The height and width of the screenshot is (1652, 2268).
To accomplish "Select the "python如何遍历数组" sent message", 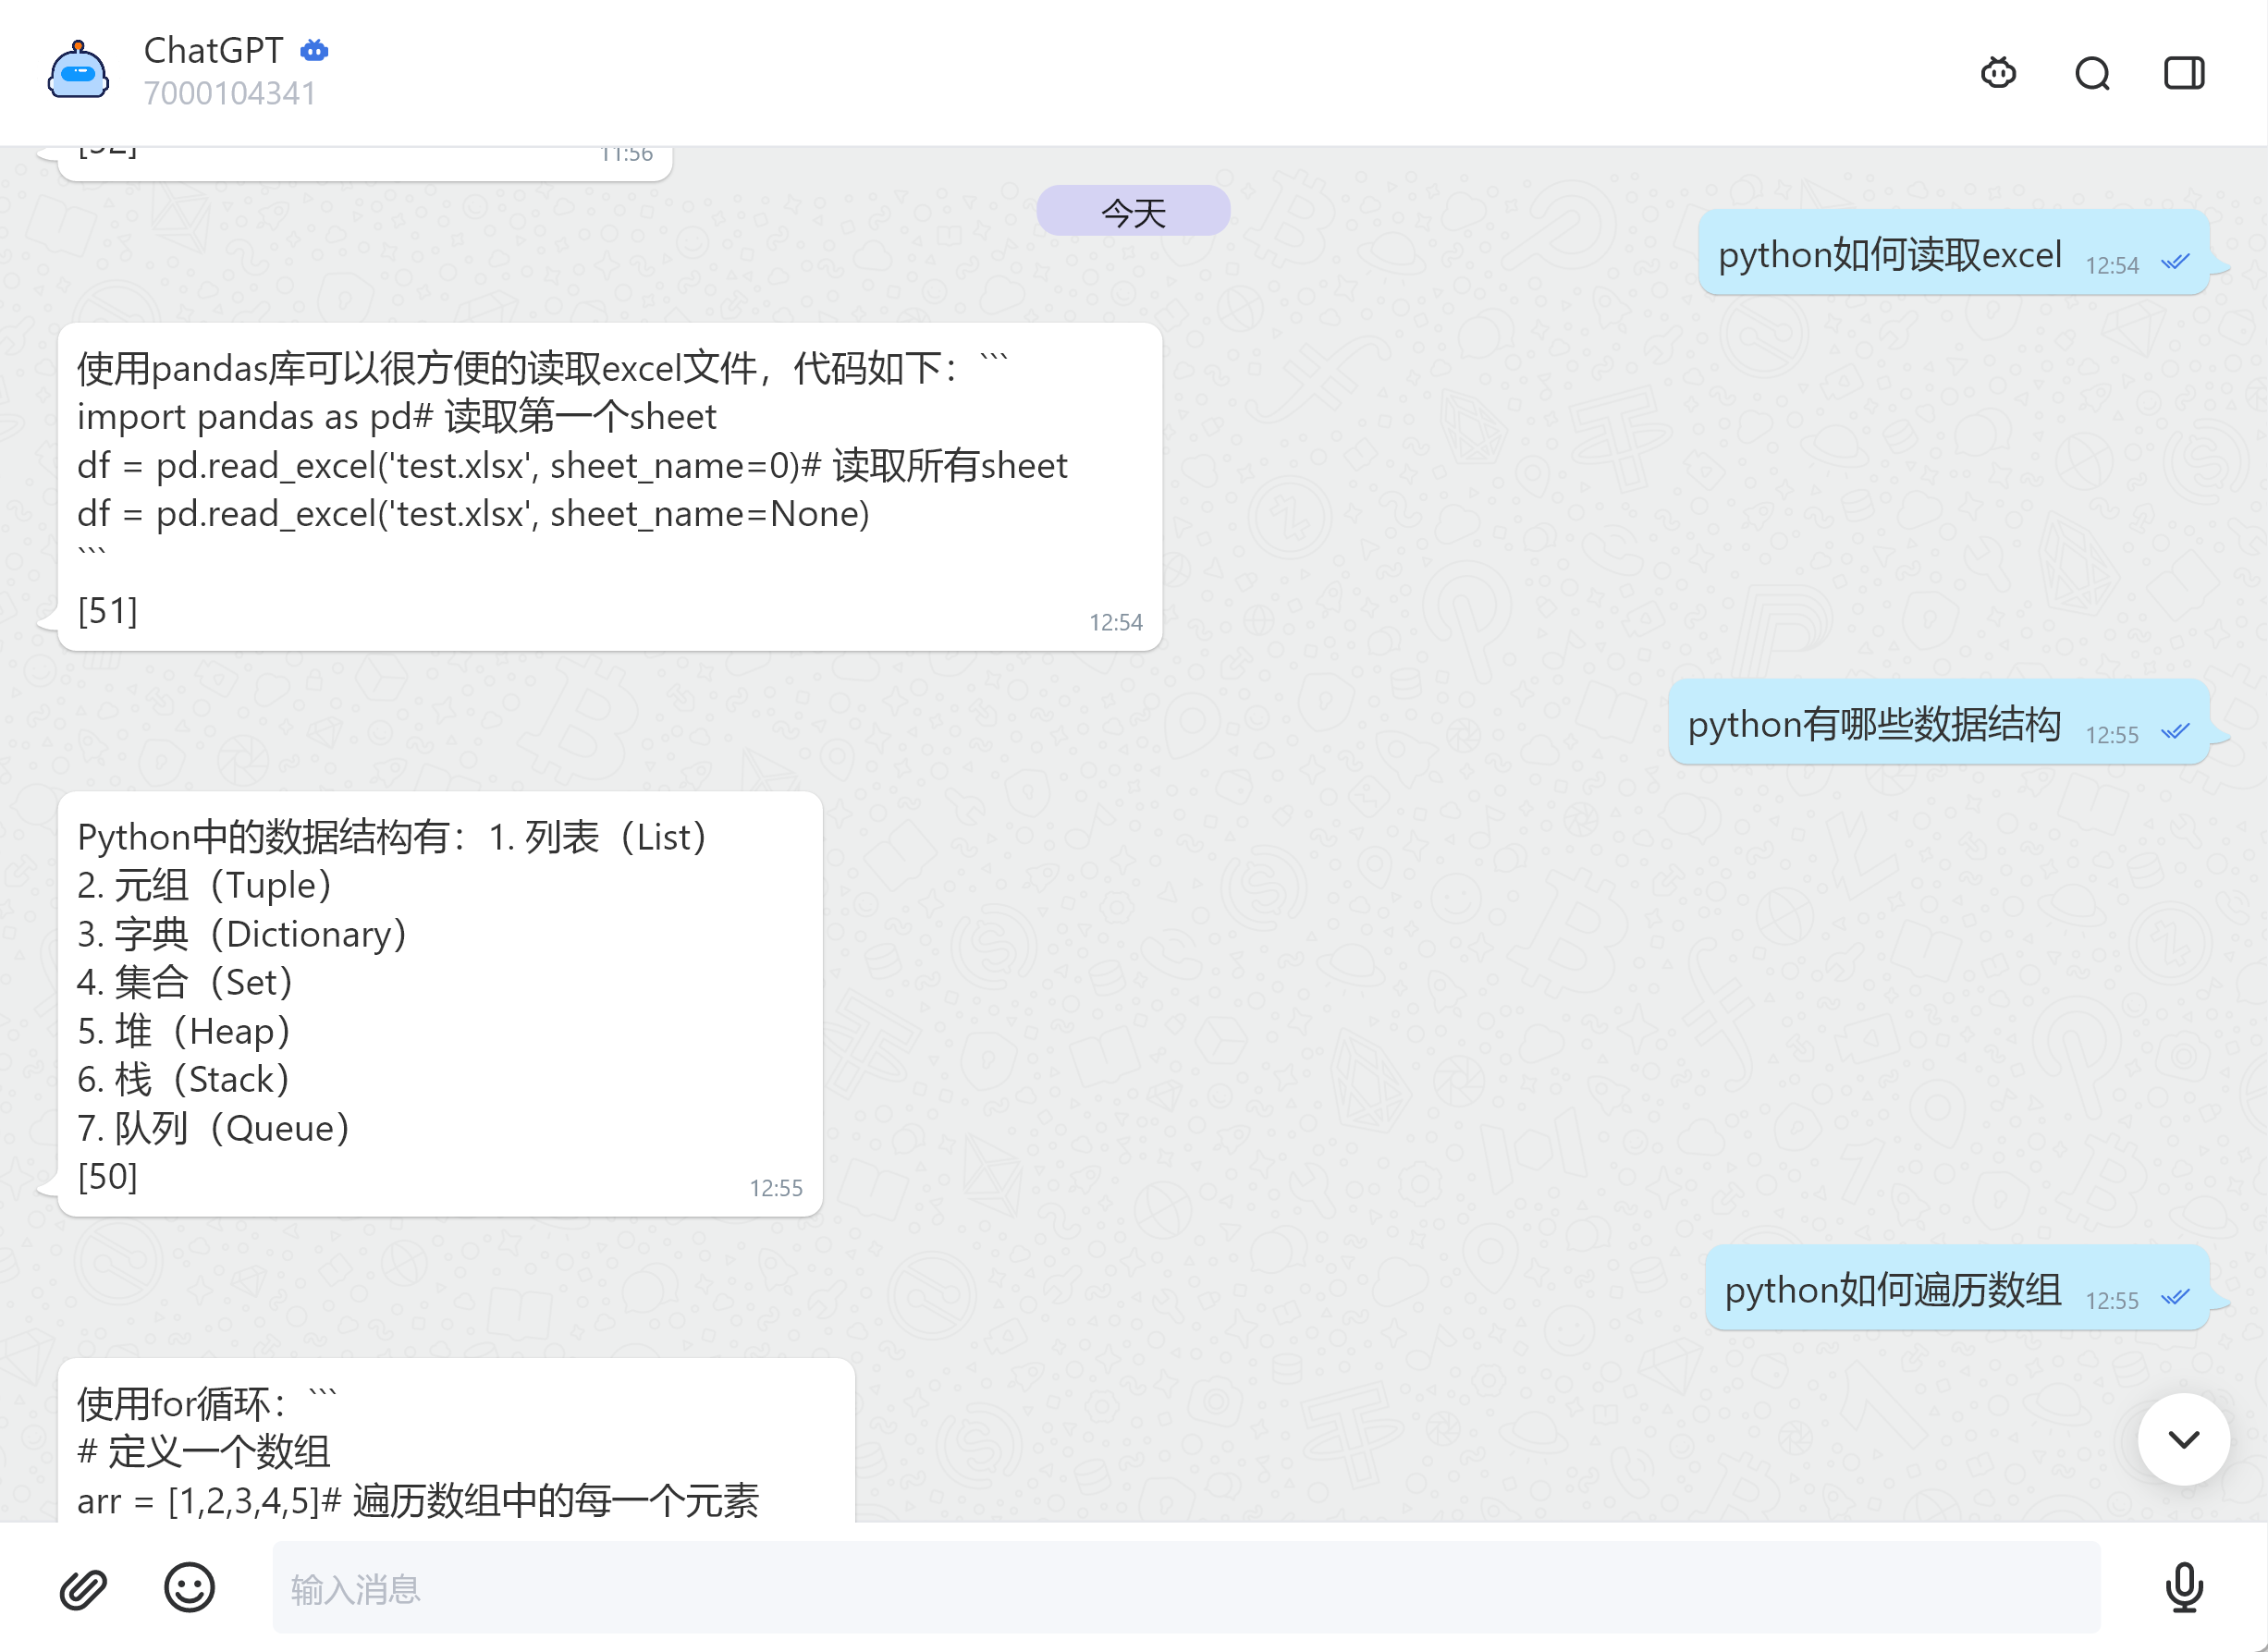I will click(x=1892, y=1290).
